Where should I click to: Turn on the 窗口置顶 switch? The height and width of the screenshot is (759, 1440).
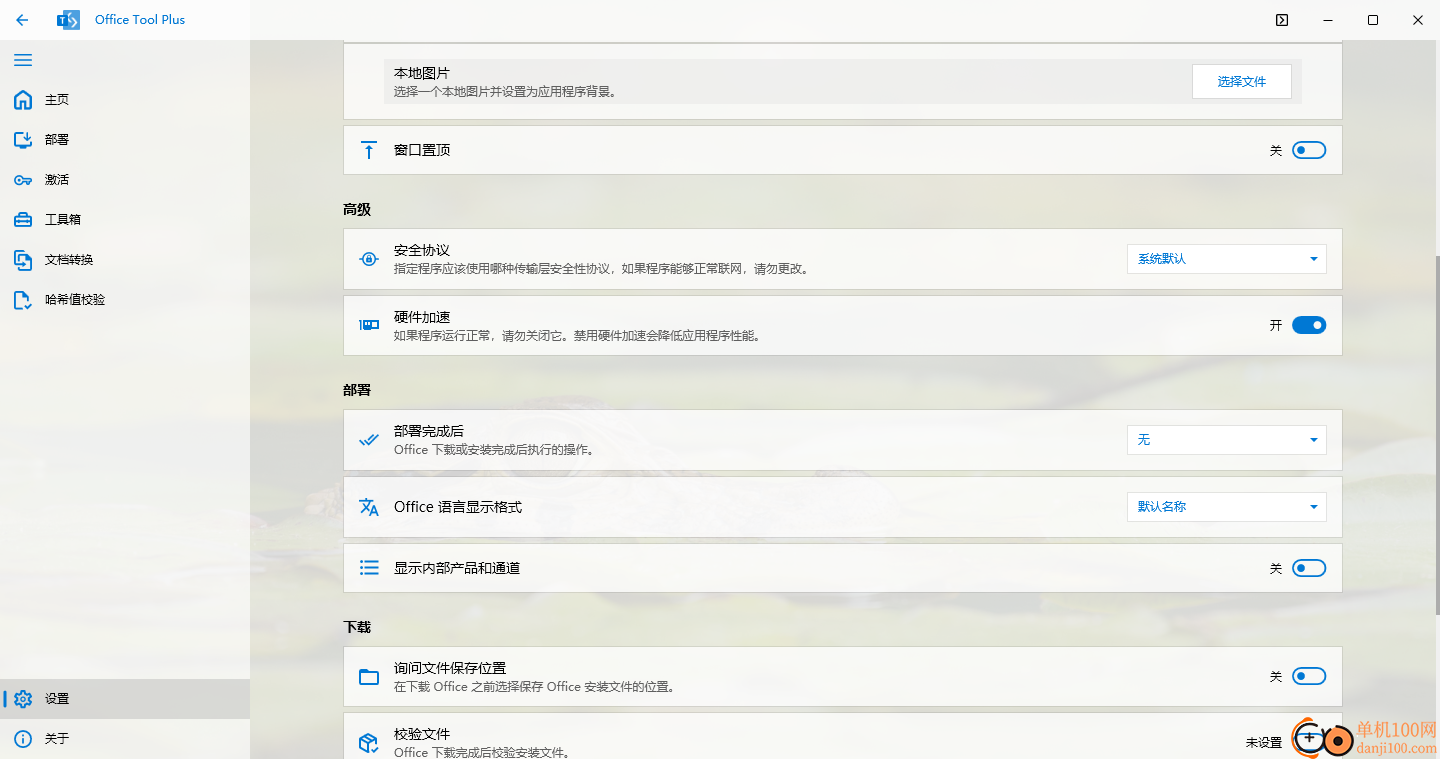pos(1309,150)
